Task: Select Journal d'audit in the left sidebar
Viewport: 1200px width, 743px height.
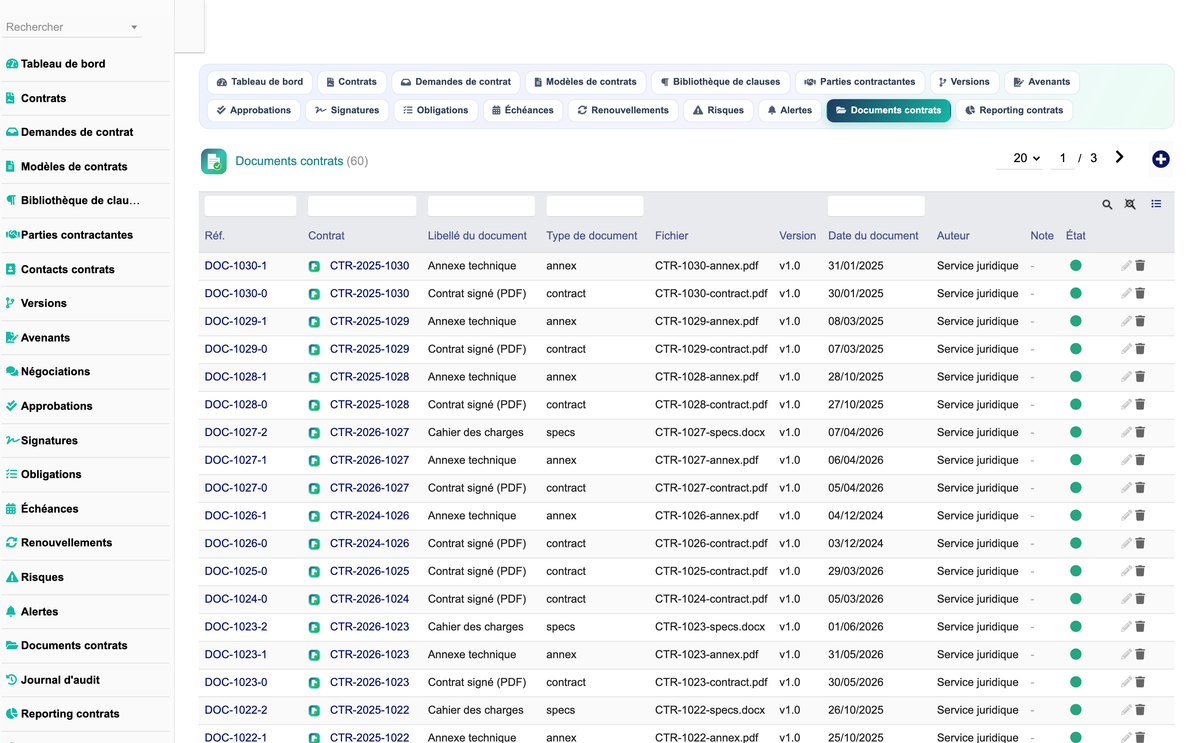Action: 60,680
